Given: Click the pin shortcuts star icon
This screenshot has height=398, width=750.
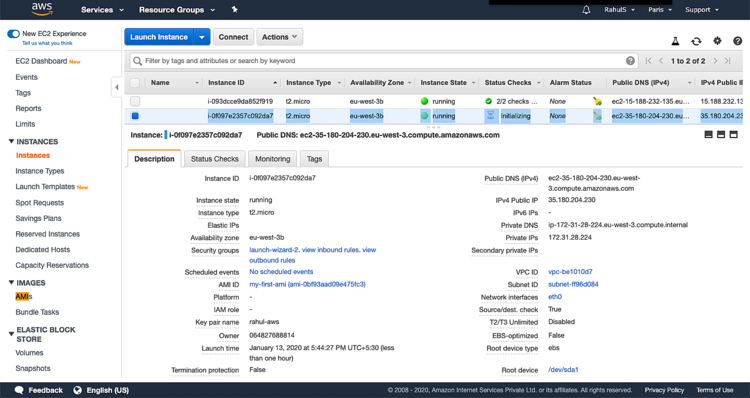Looking at the screenshot, I should [x=234, y=9].
